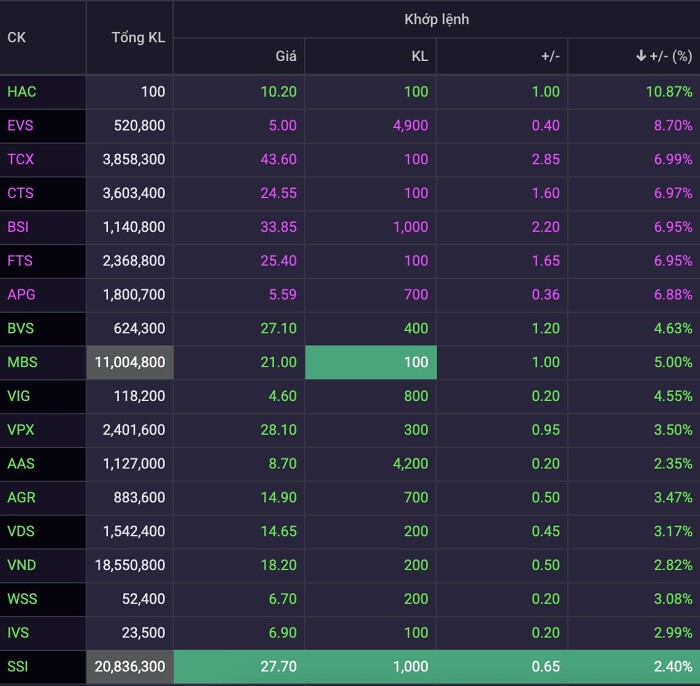Click the CK column header

[x=17, y=37]
